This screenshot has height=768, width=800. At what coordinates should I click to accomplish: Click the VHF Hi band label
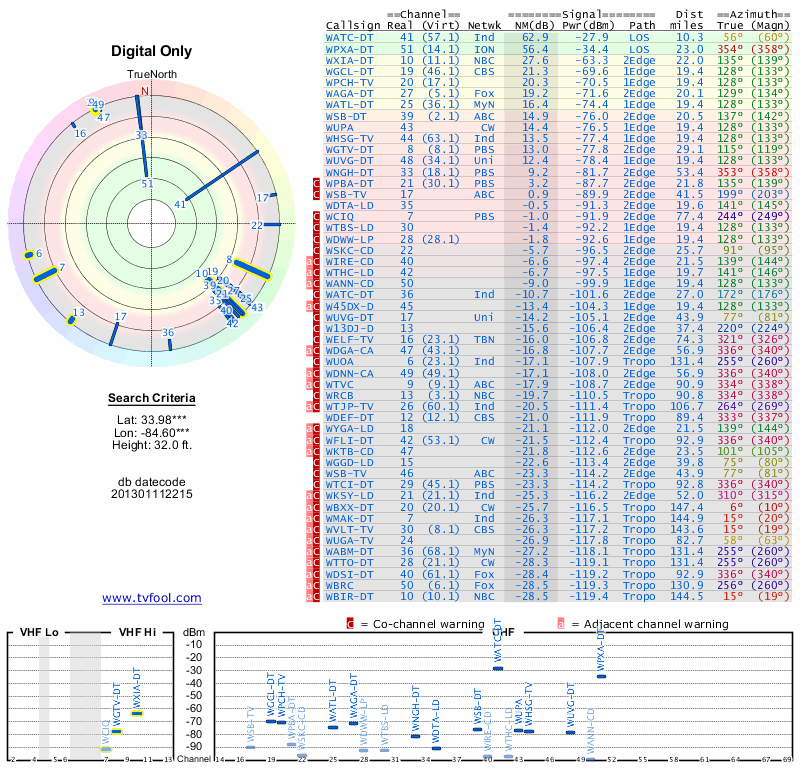tap(137, 632)
